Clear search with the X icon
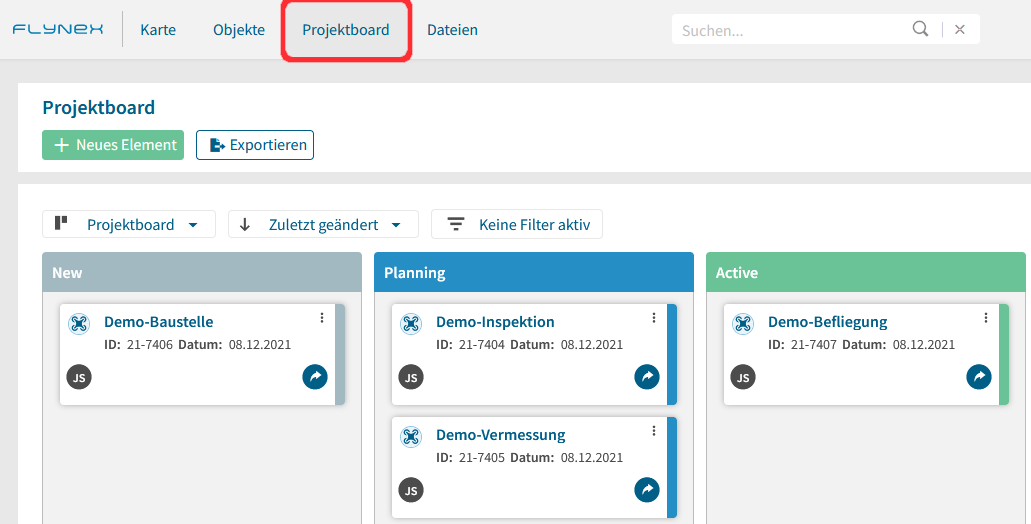 coord(960,30)
